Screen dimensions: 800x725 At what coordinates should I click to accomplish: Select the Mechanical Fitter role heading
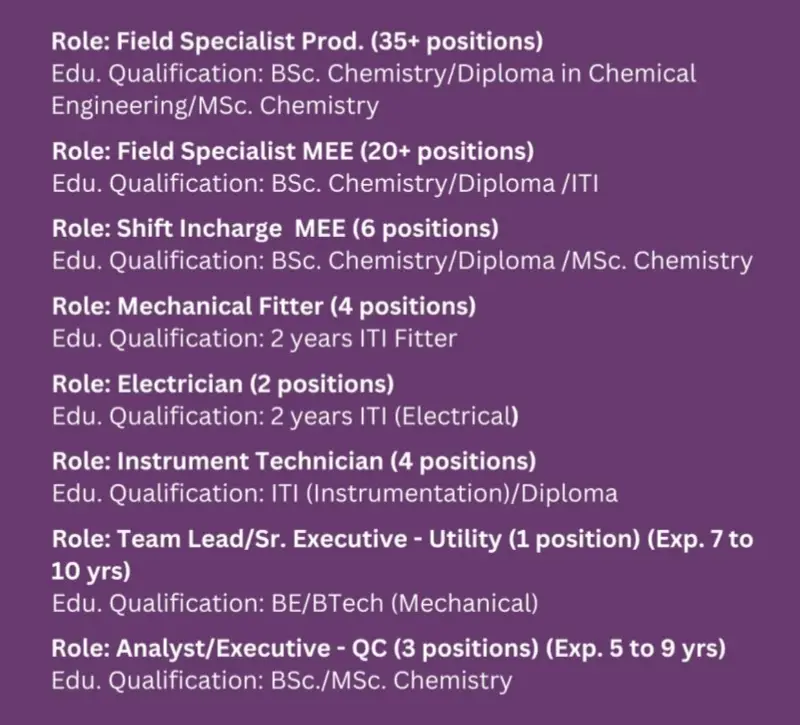point(264,307)
